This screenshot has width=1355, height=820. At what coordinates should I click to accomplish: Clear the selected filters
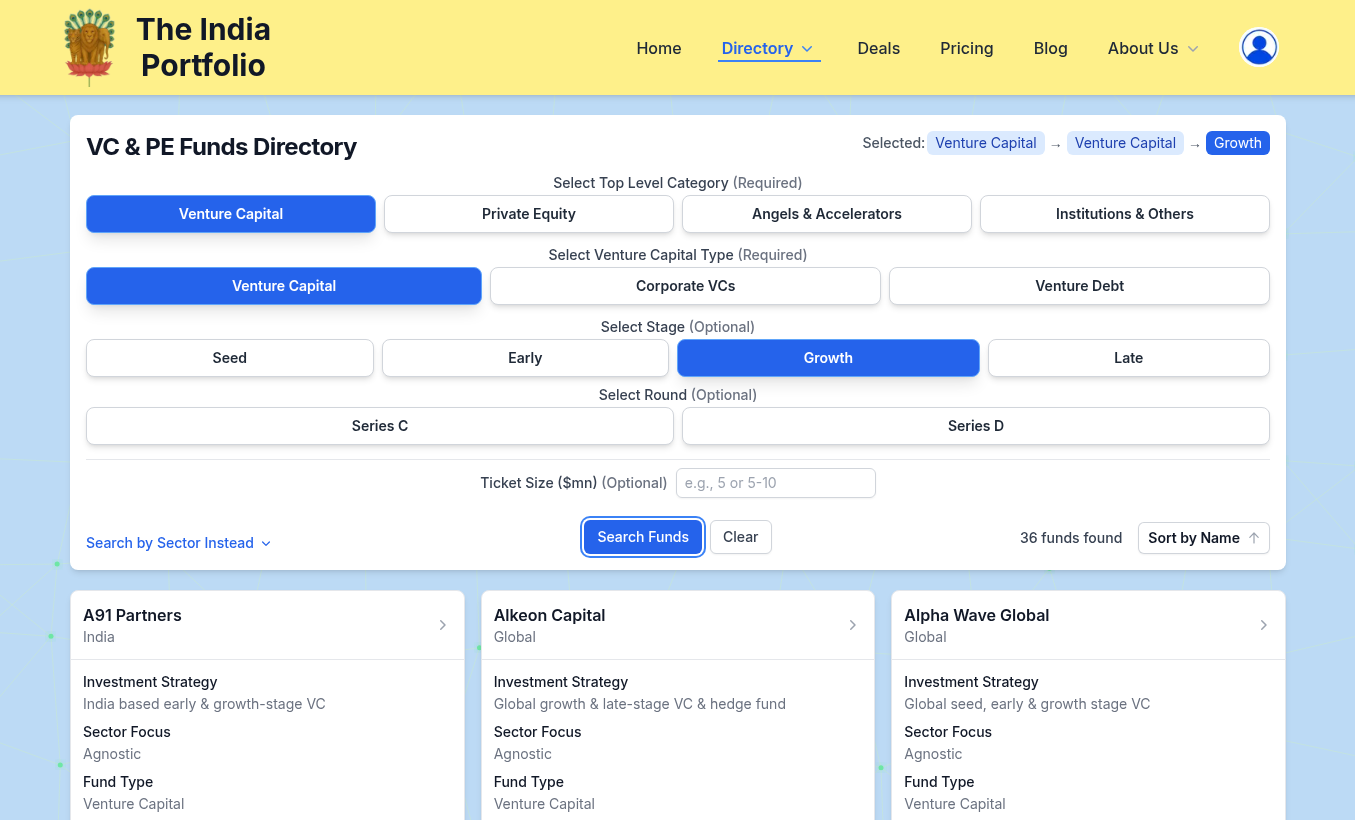(x=741, y=537)
